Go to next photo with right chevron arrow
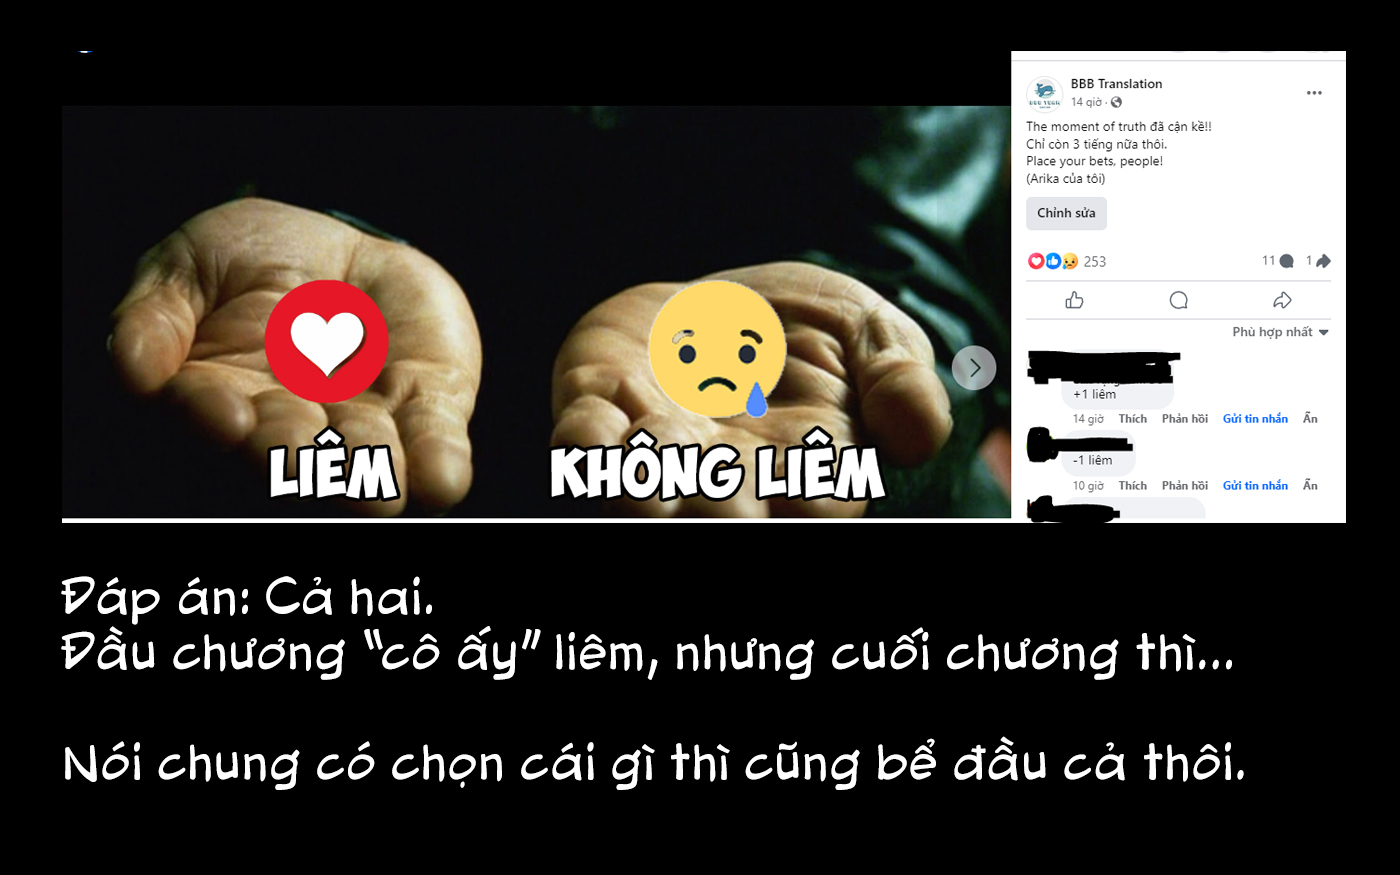The height and width of the screenshot is (875, 1400). (x=974, y=368)
